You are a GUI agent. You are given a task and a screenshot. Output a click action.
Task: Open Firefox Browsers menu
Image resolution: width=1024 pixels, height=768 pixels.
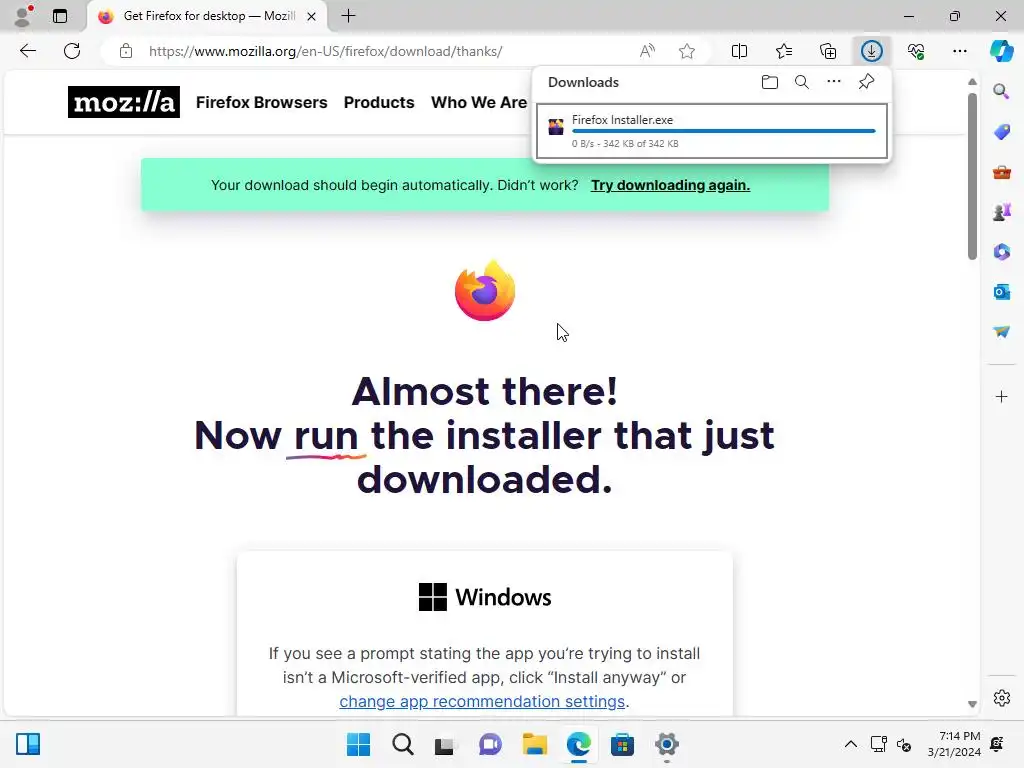261,103
